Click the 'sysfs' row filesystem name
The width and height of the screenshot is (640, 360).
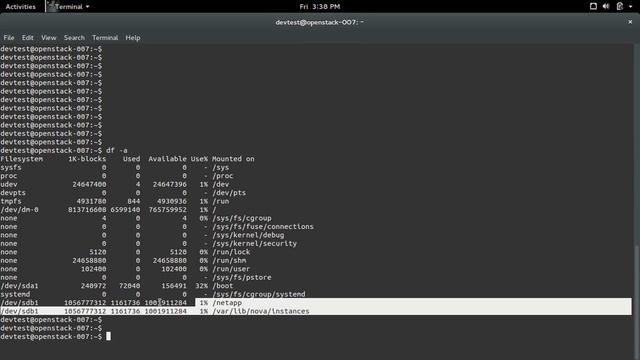[11, 168]
